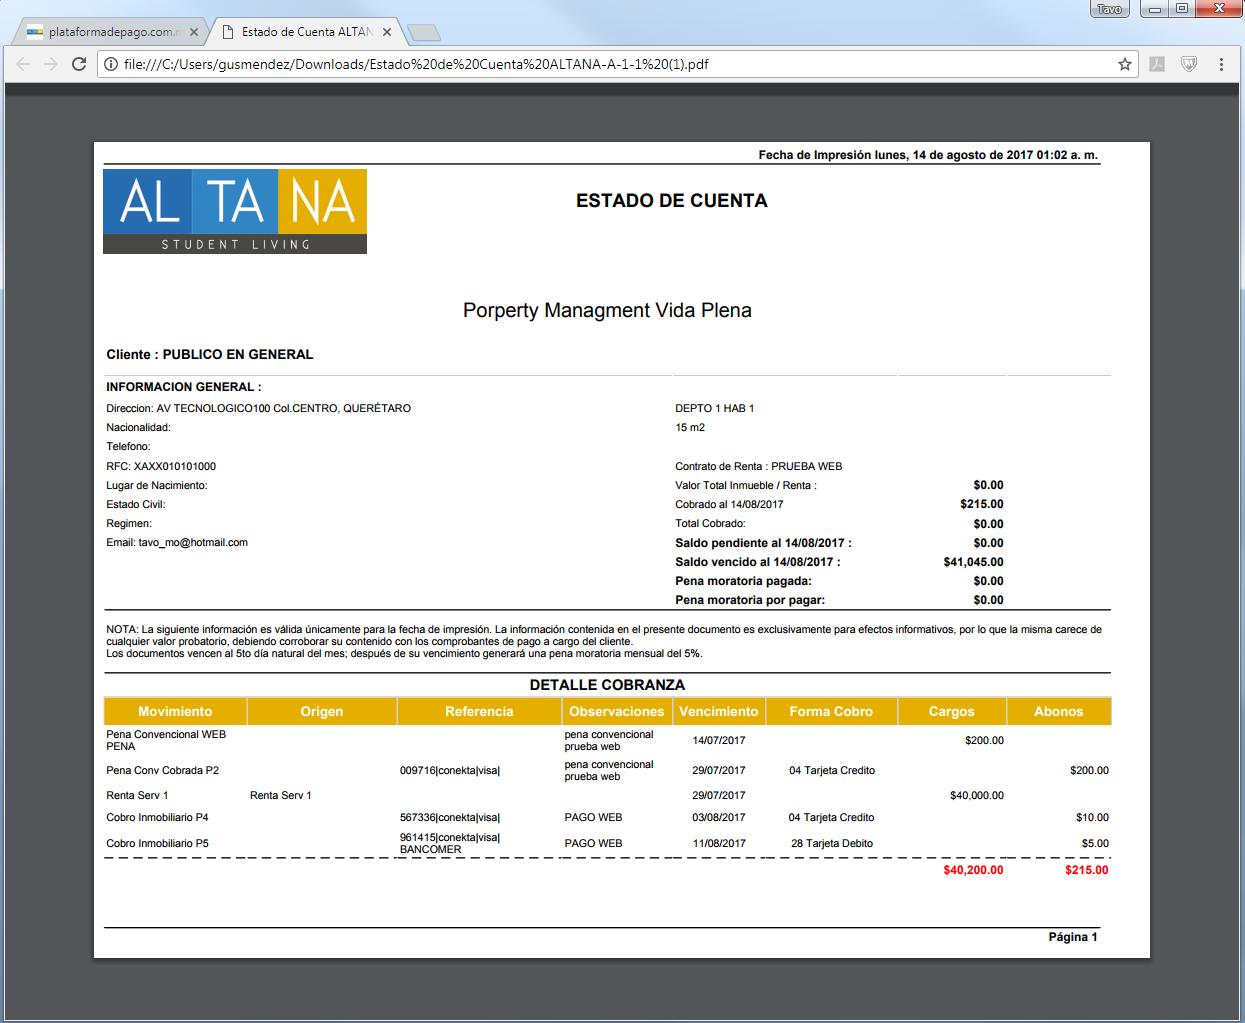Viewport: 1245px width, 1023px height.
Task: Click the 'Pena Conv Cobrada P2' movement
Action: 163,770
